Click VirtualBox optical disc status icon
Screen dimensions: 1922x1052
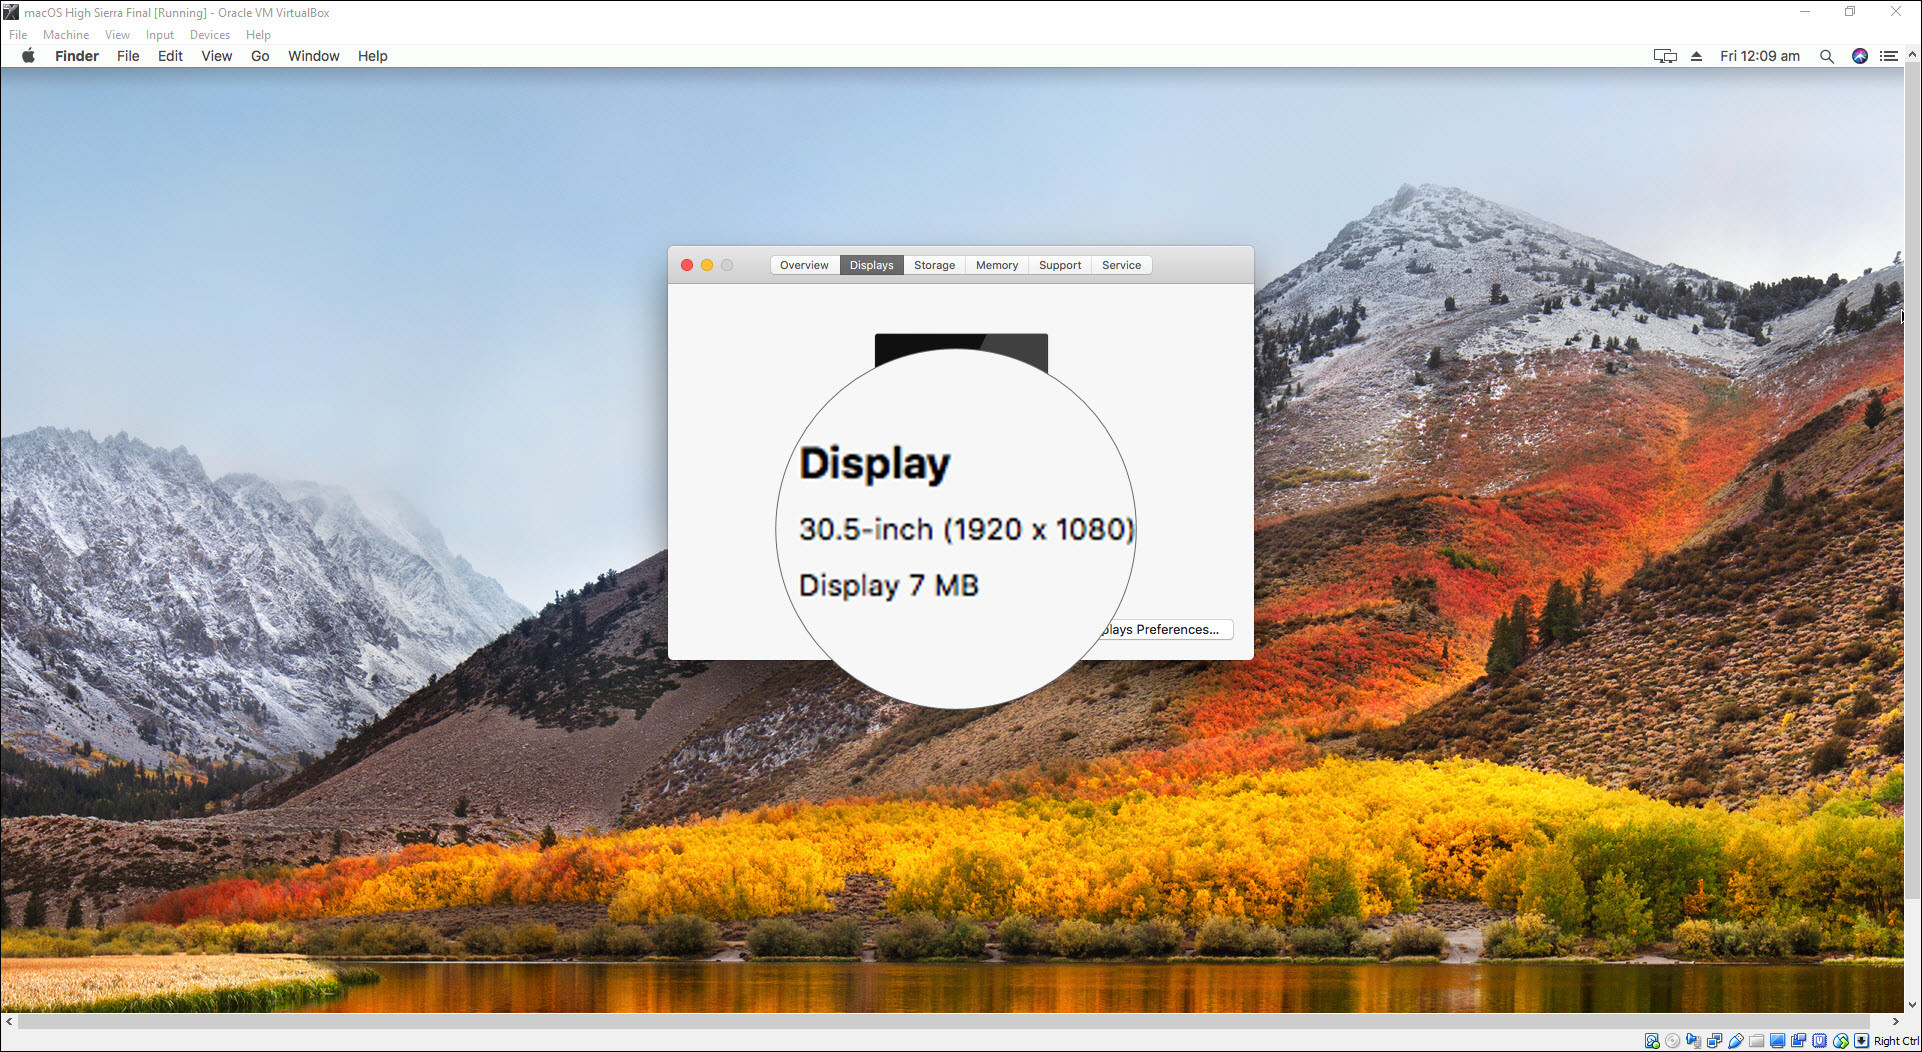tap(1672, 1041)
